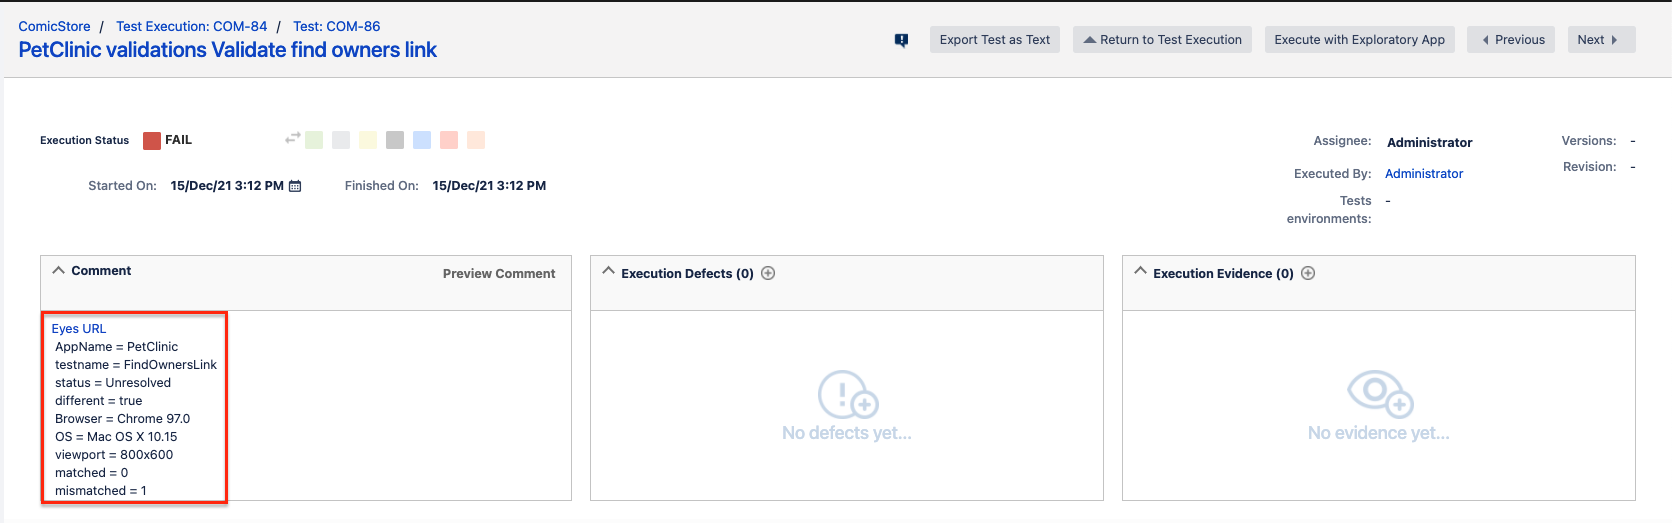The width and height of the screenshot is (1672, 523).
Task: Click the Tests environments label
Action: pos(1329,210)
